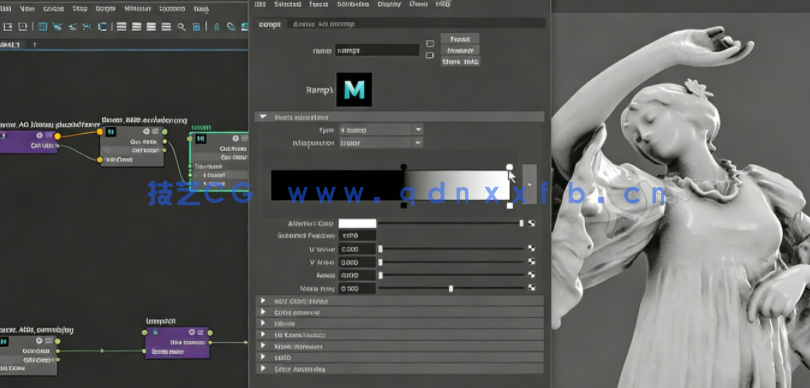
Task: Expand the Color Balance section
Action: click(263, 312)
